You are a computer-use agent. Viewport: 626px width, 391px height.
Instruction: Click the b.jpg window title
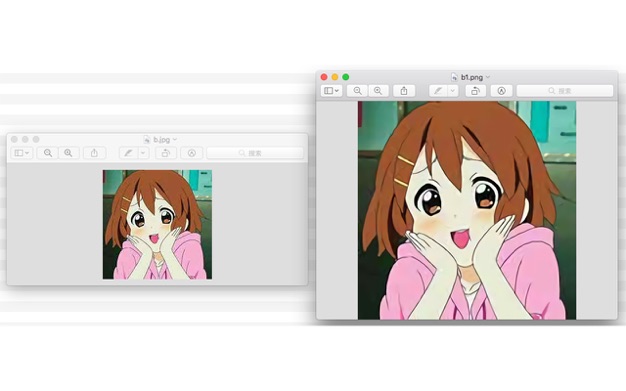point(162,139)
